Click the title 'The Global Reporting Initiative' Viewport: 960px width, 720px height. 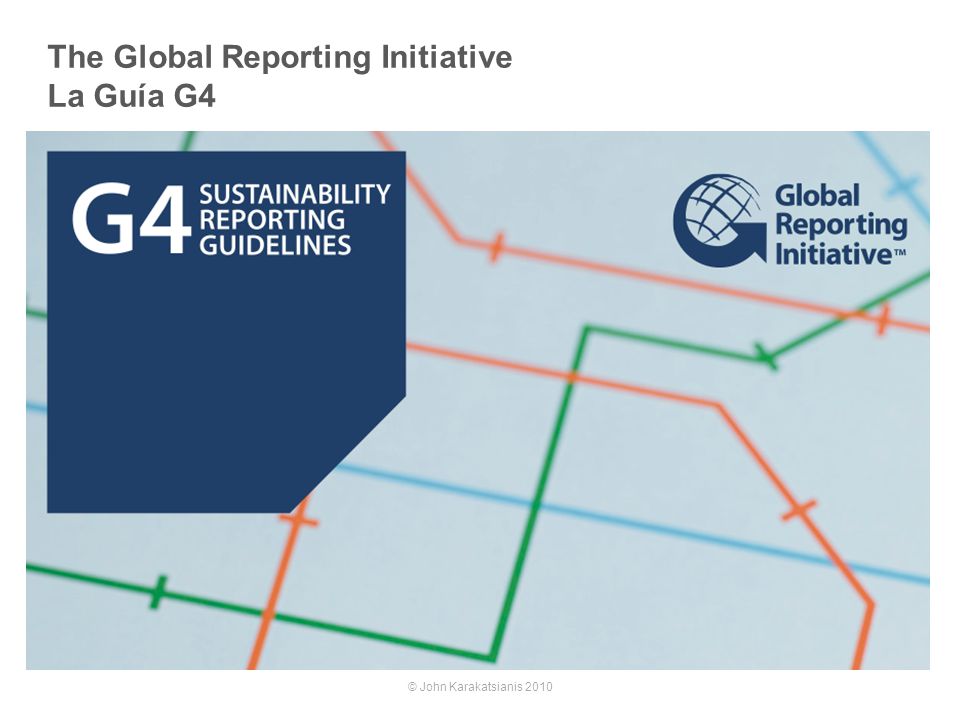click(280, 58)
